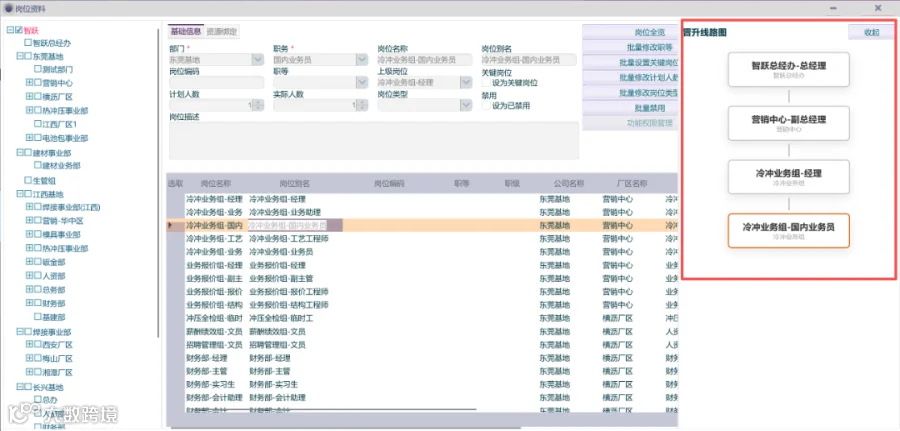Collapse the 长兴基地 node
The image size is (900, 431).
point(20,387)
